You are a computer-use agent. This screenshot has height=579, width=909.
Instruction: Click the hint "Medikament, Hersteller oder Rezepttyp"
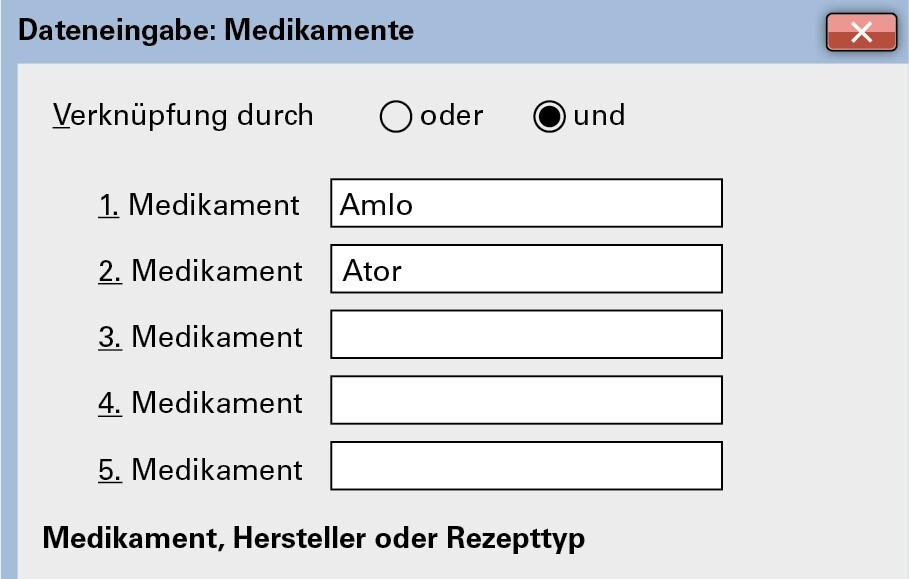pos(313,538)
